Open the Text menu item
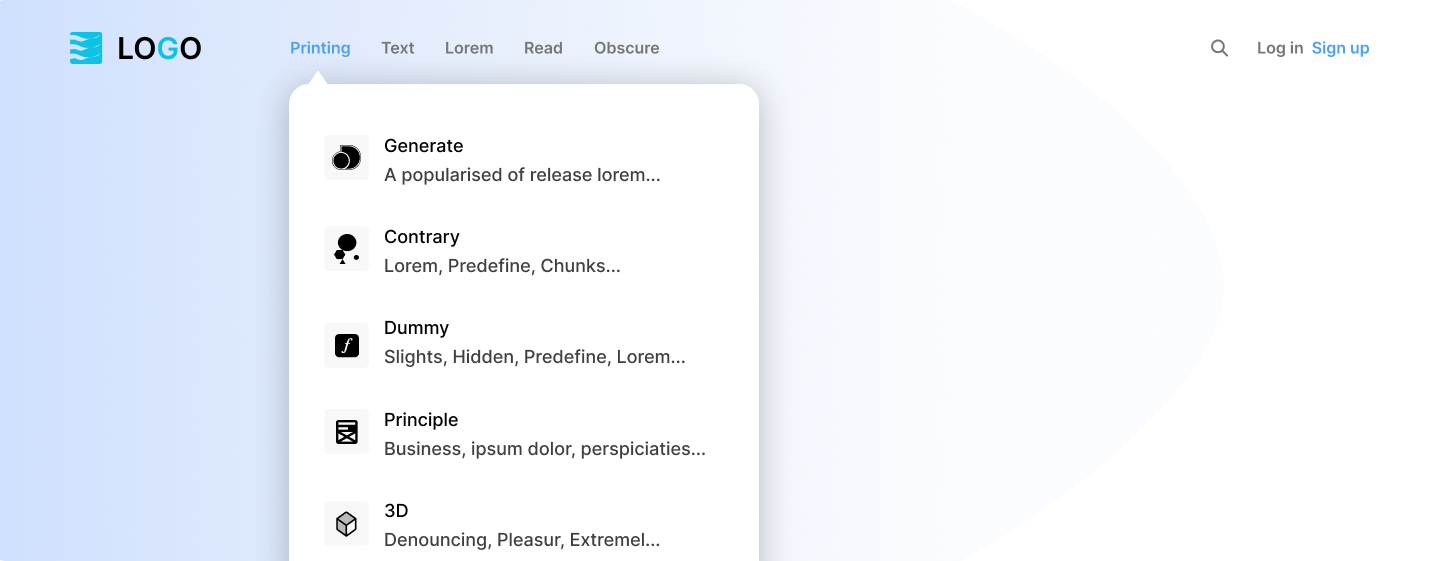 coord(398,48)
